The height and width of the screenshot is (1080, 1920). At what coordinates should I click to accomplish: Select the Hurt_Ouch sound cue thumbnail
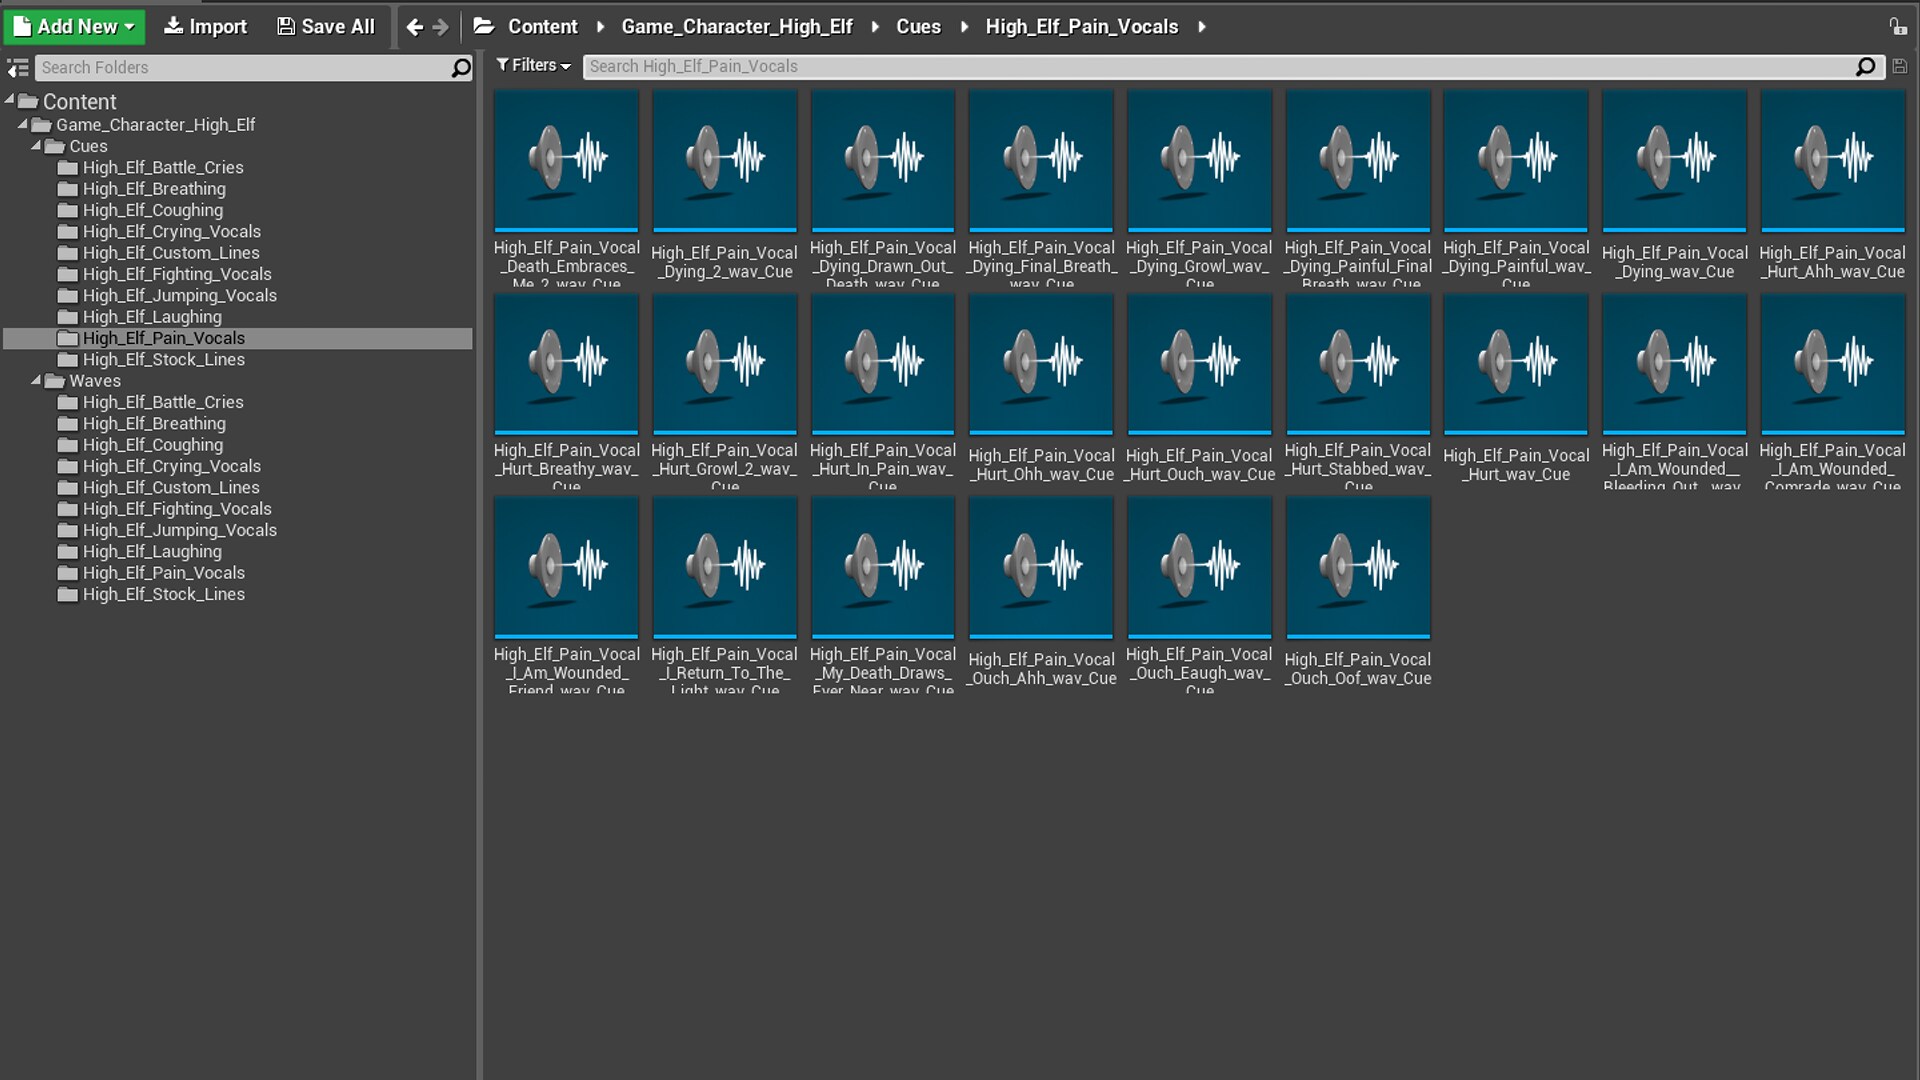(1199, 364)
